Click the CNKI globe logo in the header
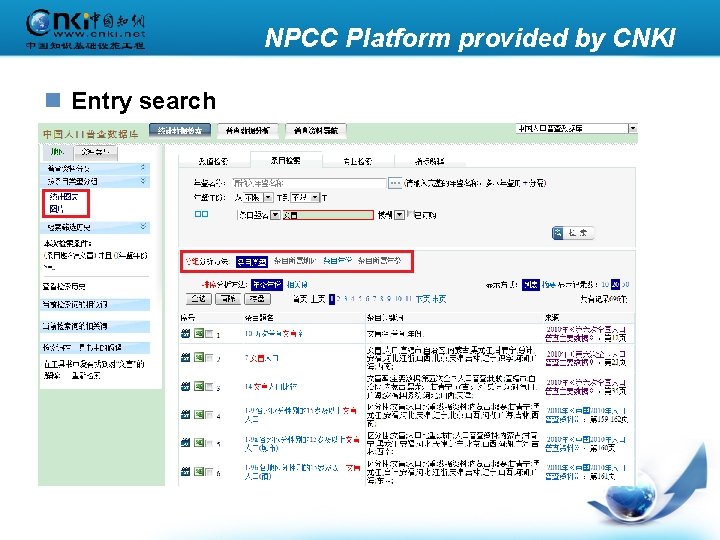 38,22
